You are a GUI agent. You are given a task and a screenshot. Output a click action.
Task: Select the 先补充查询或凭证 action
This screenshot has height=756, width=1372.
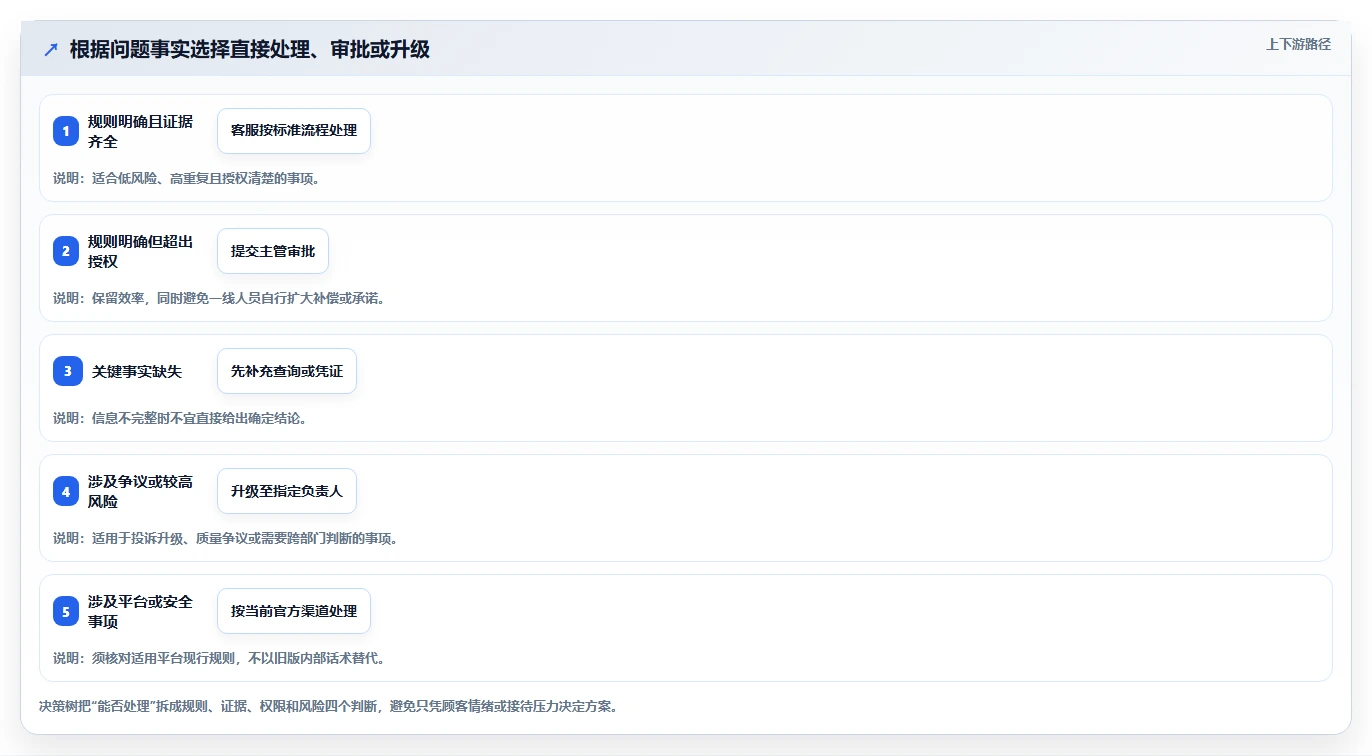tap(287, 371)
